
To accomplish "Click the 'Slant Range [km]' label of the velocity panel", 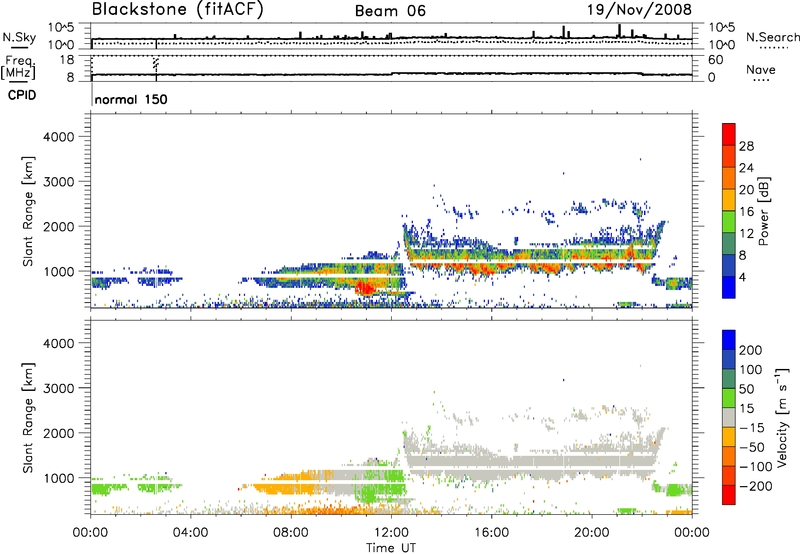I will [x=28, y=418].
